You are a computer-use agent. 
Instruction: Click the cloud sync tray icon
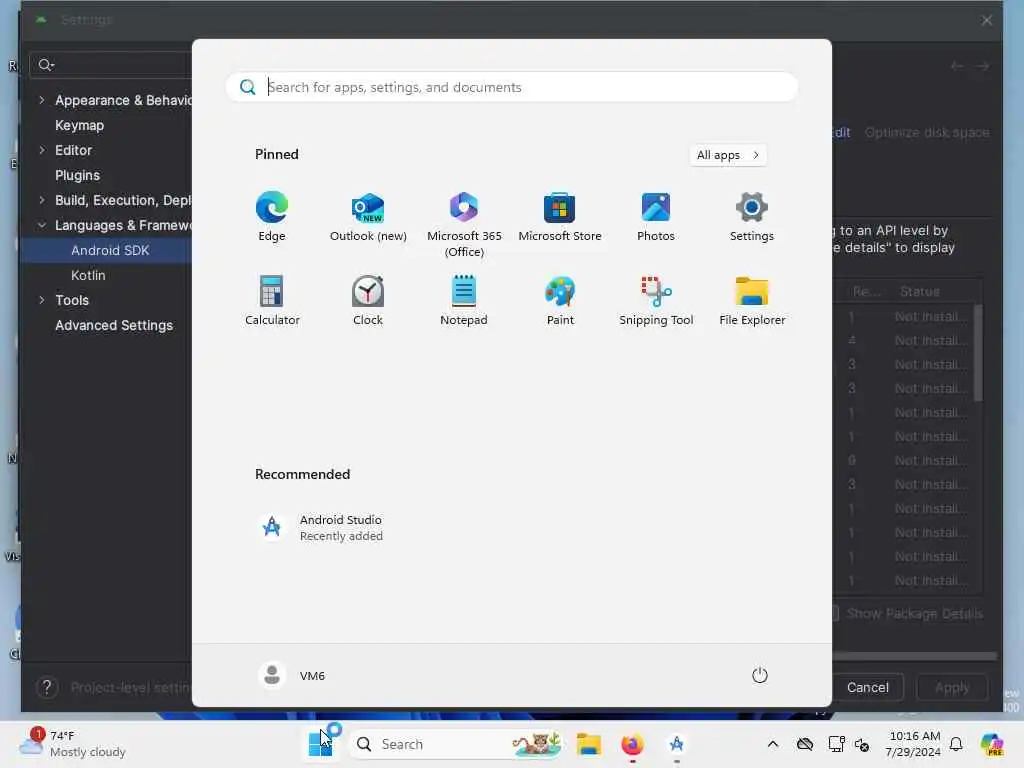point(805,744)
